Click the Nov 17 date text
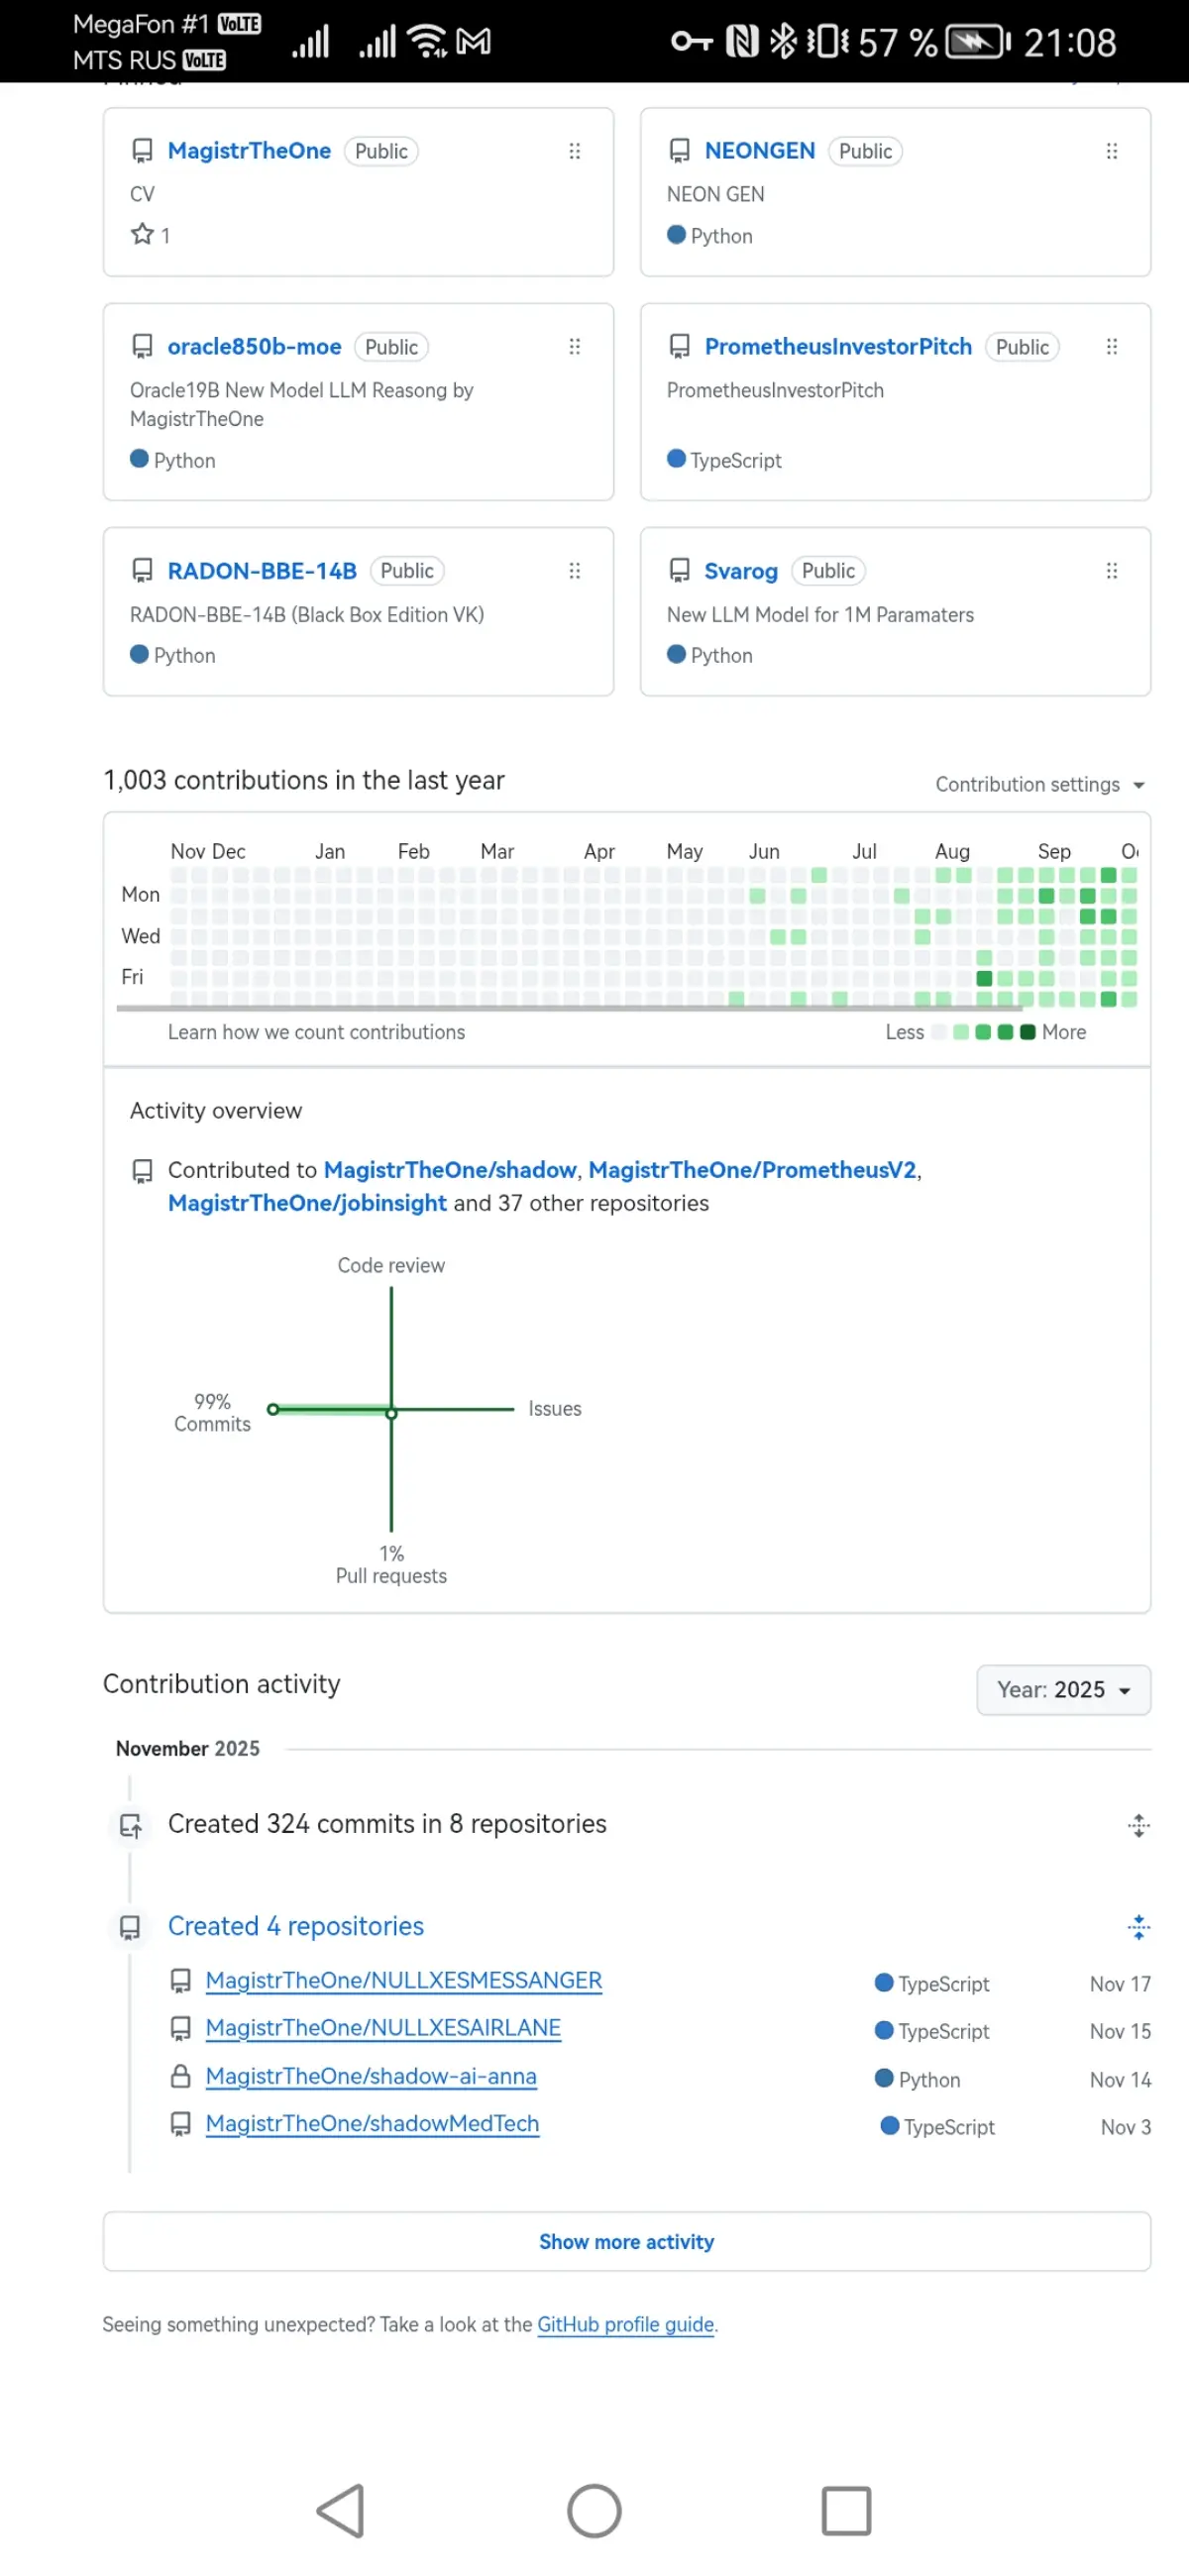The image size is (1189, 2576). click(x=1120, y=1984)
